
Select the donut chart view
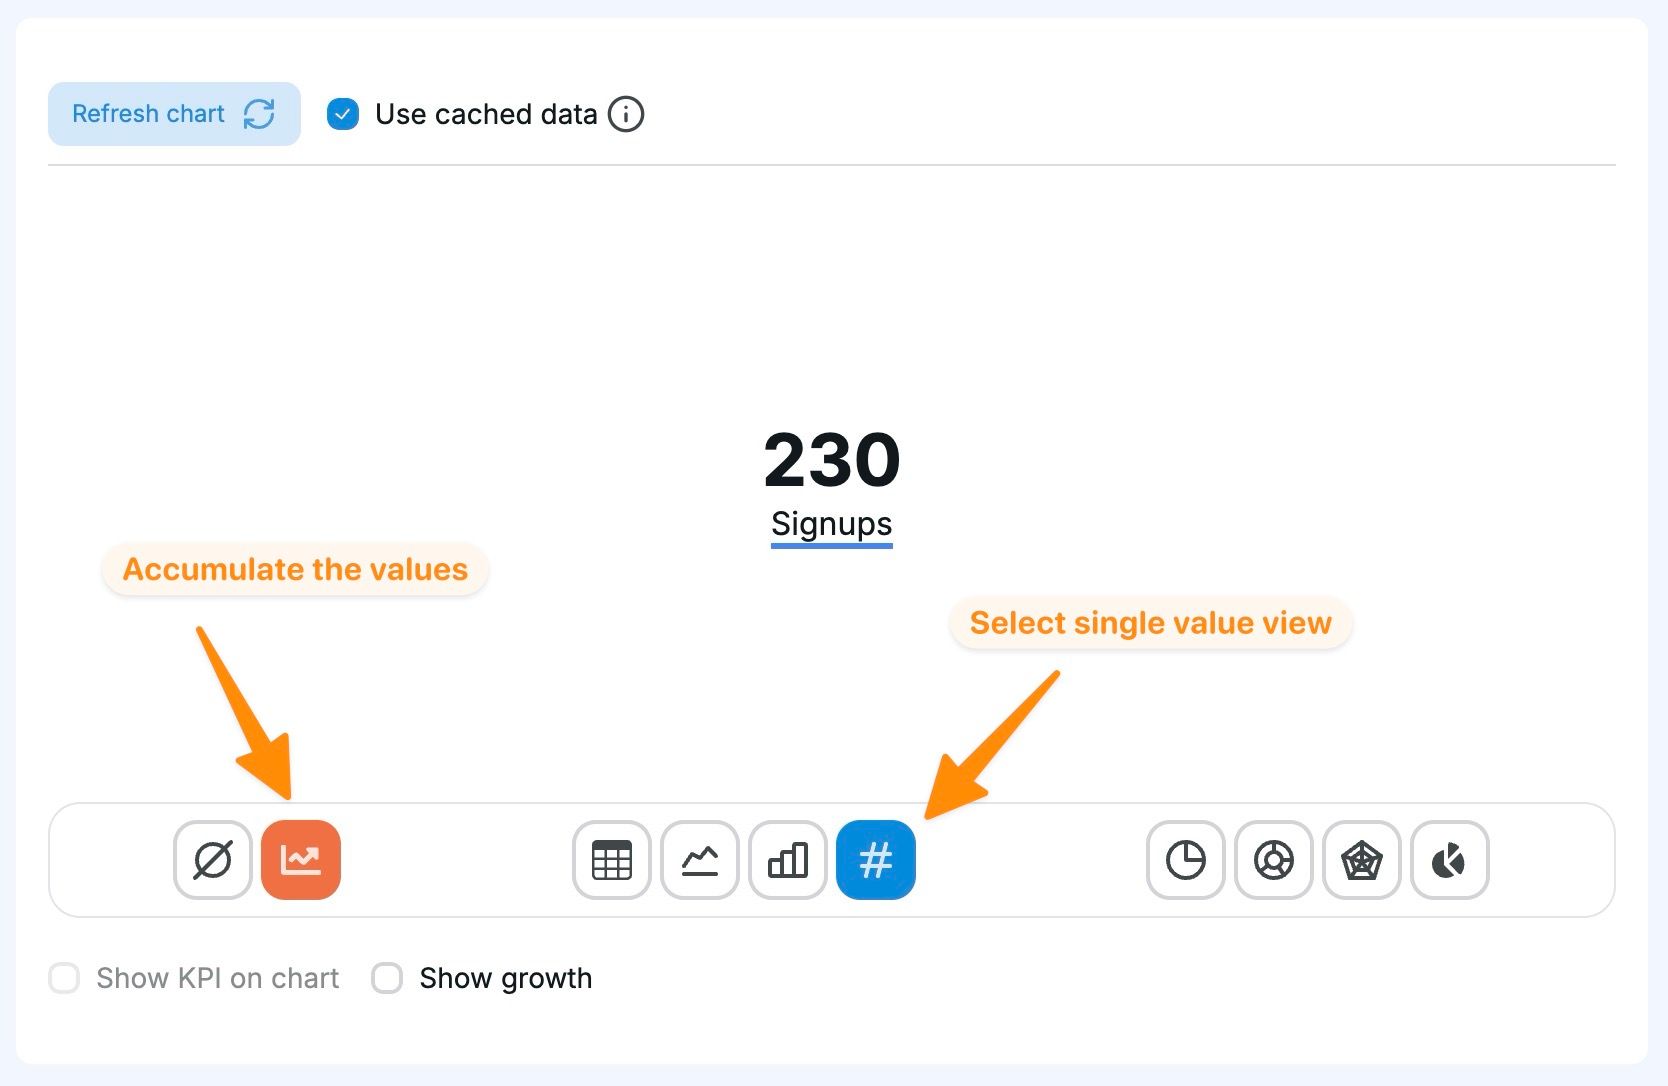pyautogui.click(x=1274, y=860)
